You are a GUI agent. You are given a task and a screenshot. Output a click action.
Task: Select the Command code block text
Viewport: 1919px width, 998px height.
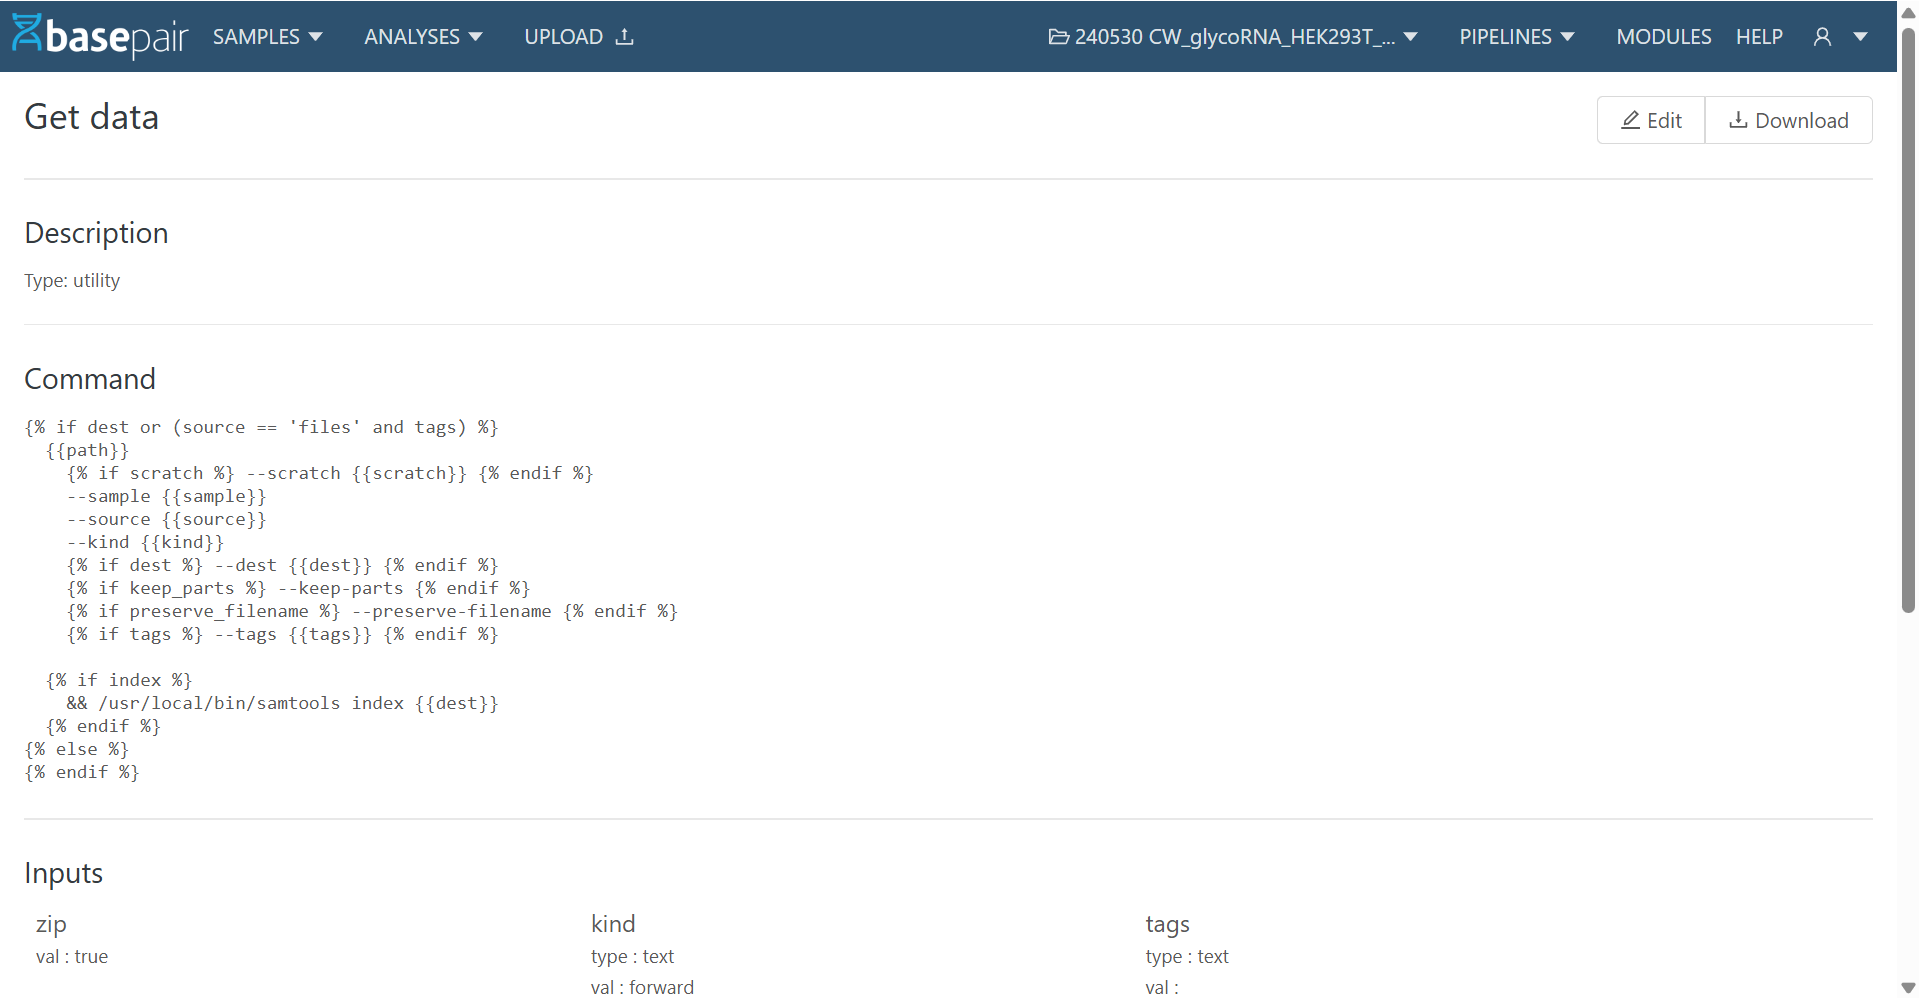350,599
